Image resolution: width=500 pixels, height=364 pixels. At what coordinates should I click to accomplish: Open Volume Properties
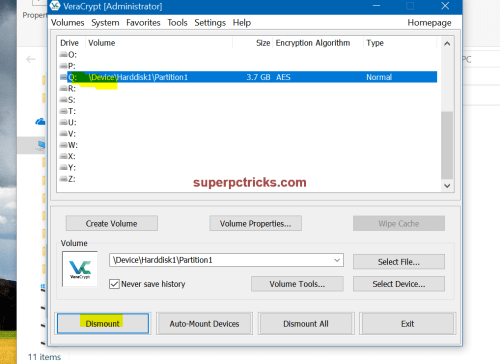click(256, 223)
